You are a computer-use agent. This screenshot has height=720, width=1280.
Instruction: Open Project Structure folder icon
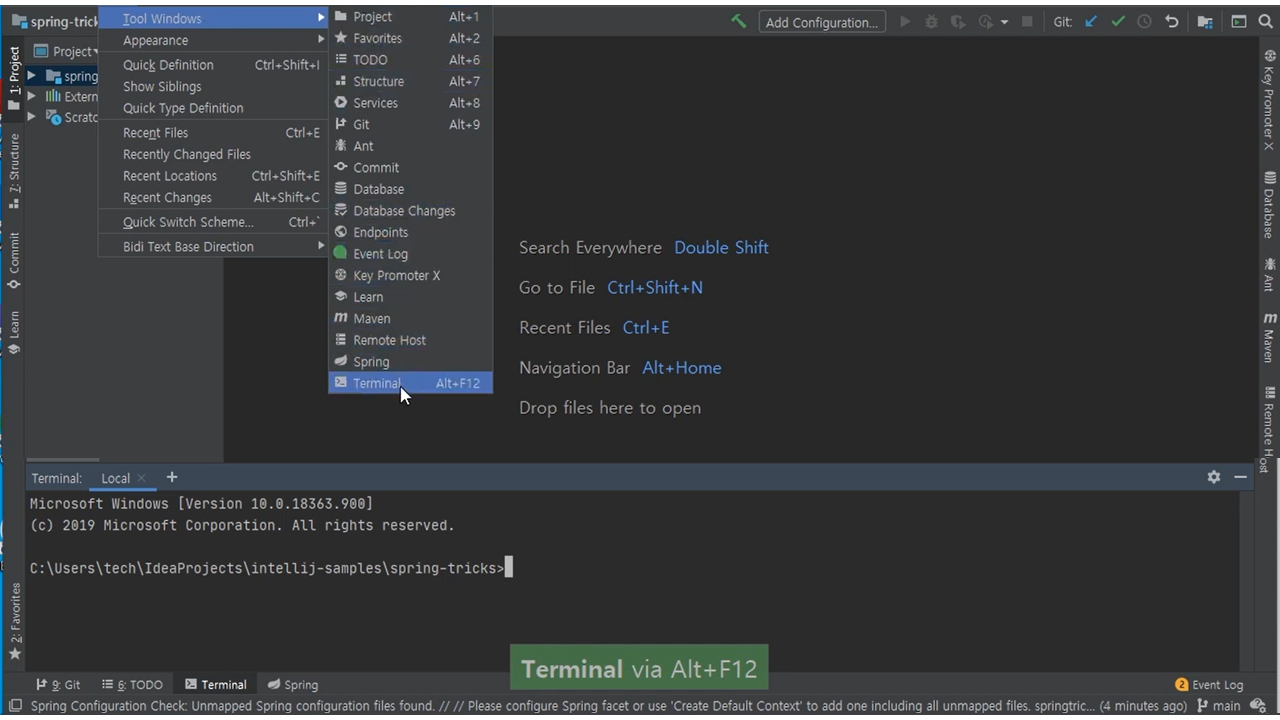[x=1205, y=21]
